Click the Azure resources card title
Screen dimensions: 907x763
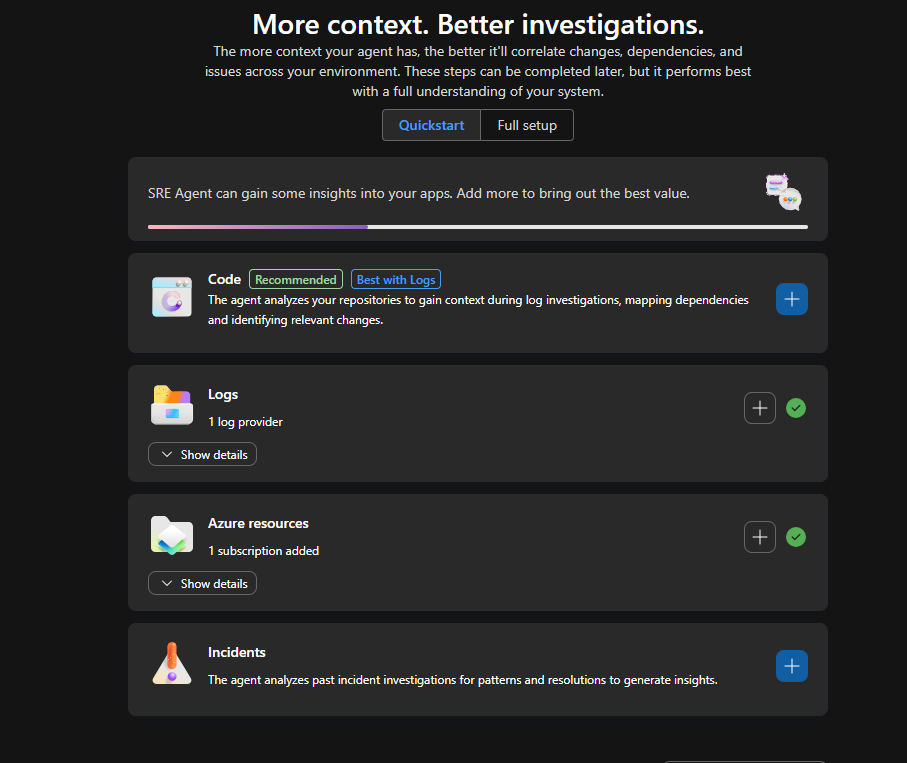(x=258, y=524)
